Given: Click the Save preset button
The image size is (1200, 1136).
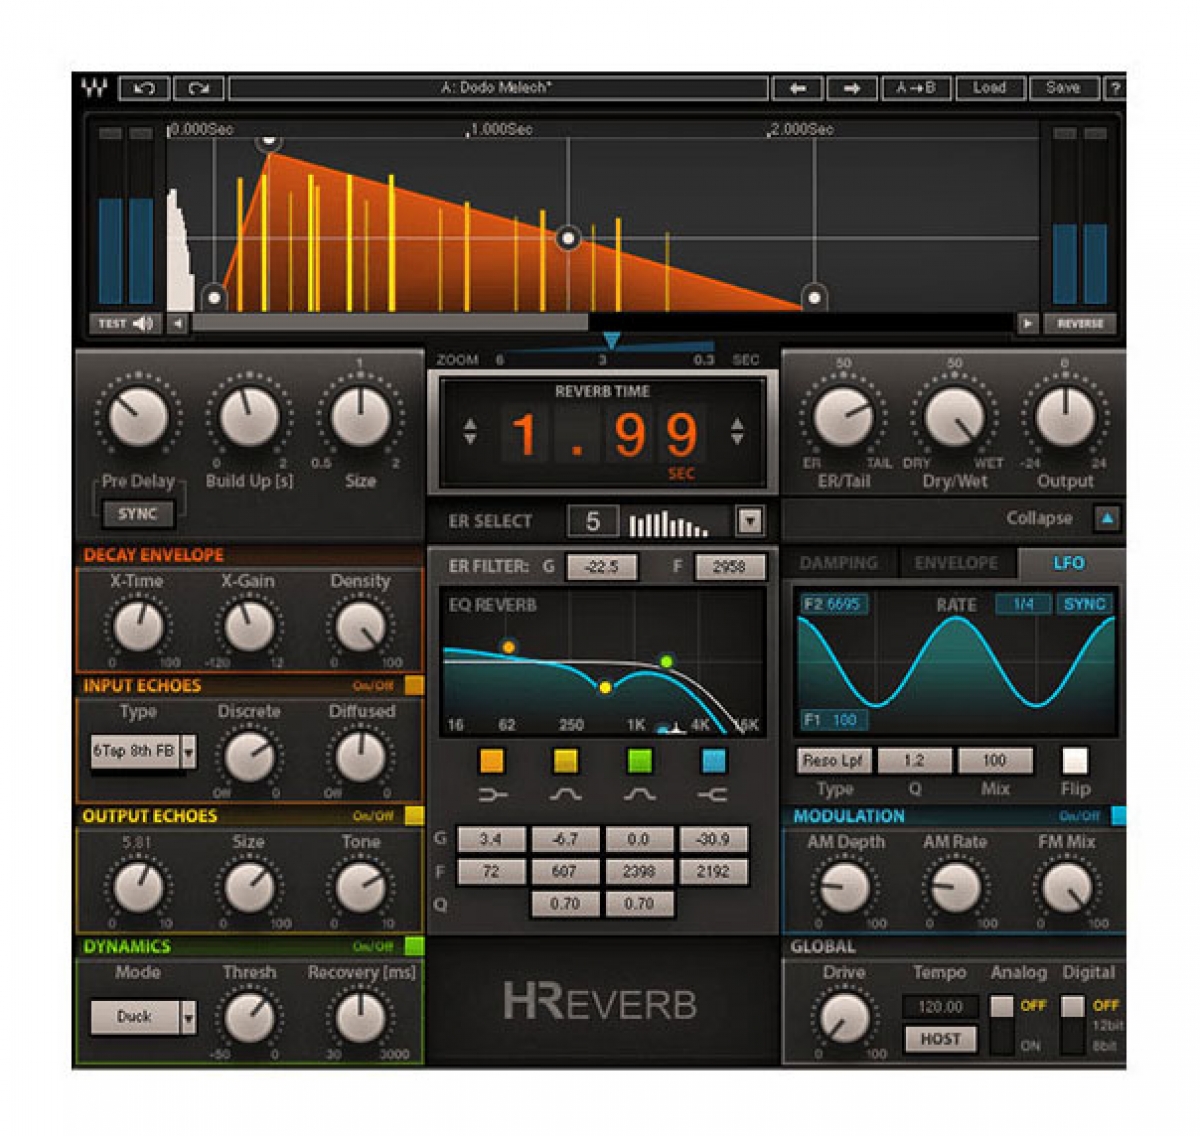Looking at the screenshot, I should (x=1063, y=89).
